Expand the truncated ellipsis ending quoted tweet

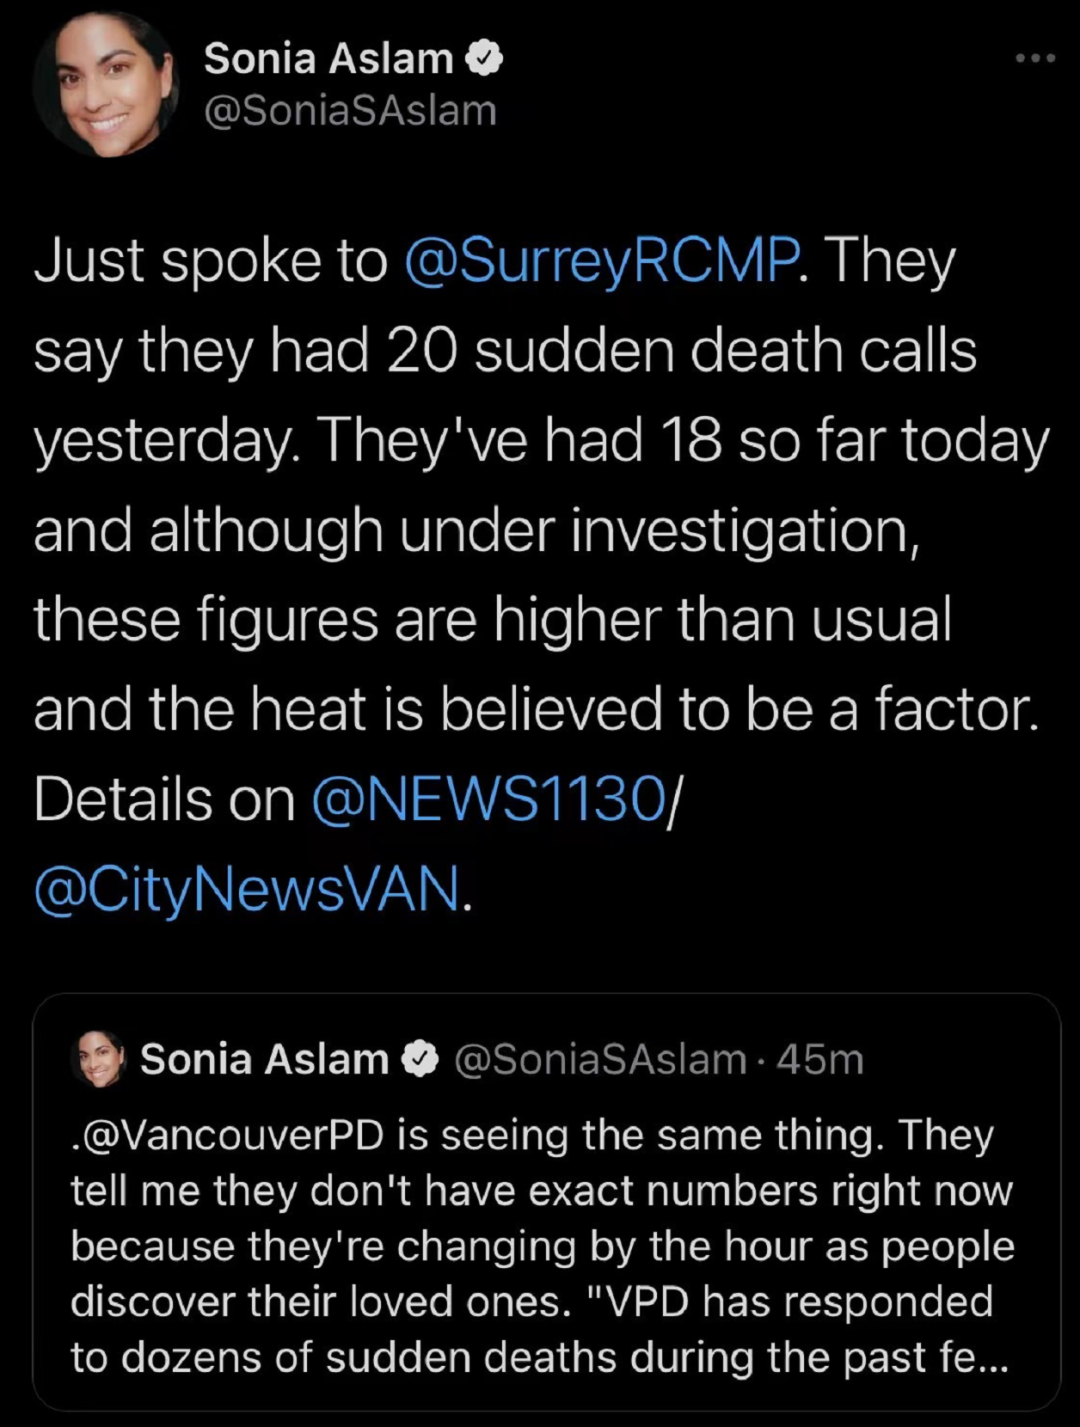(992, 1358)
